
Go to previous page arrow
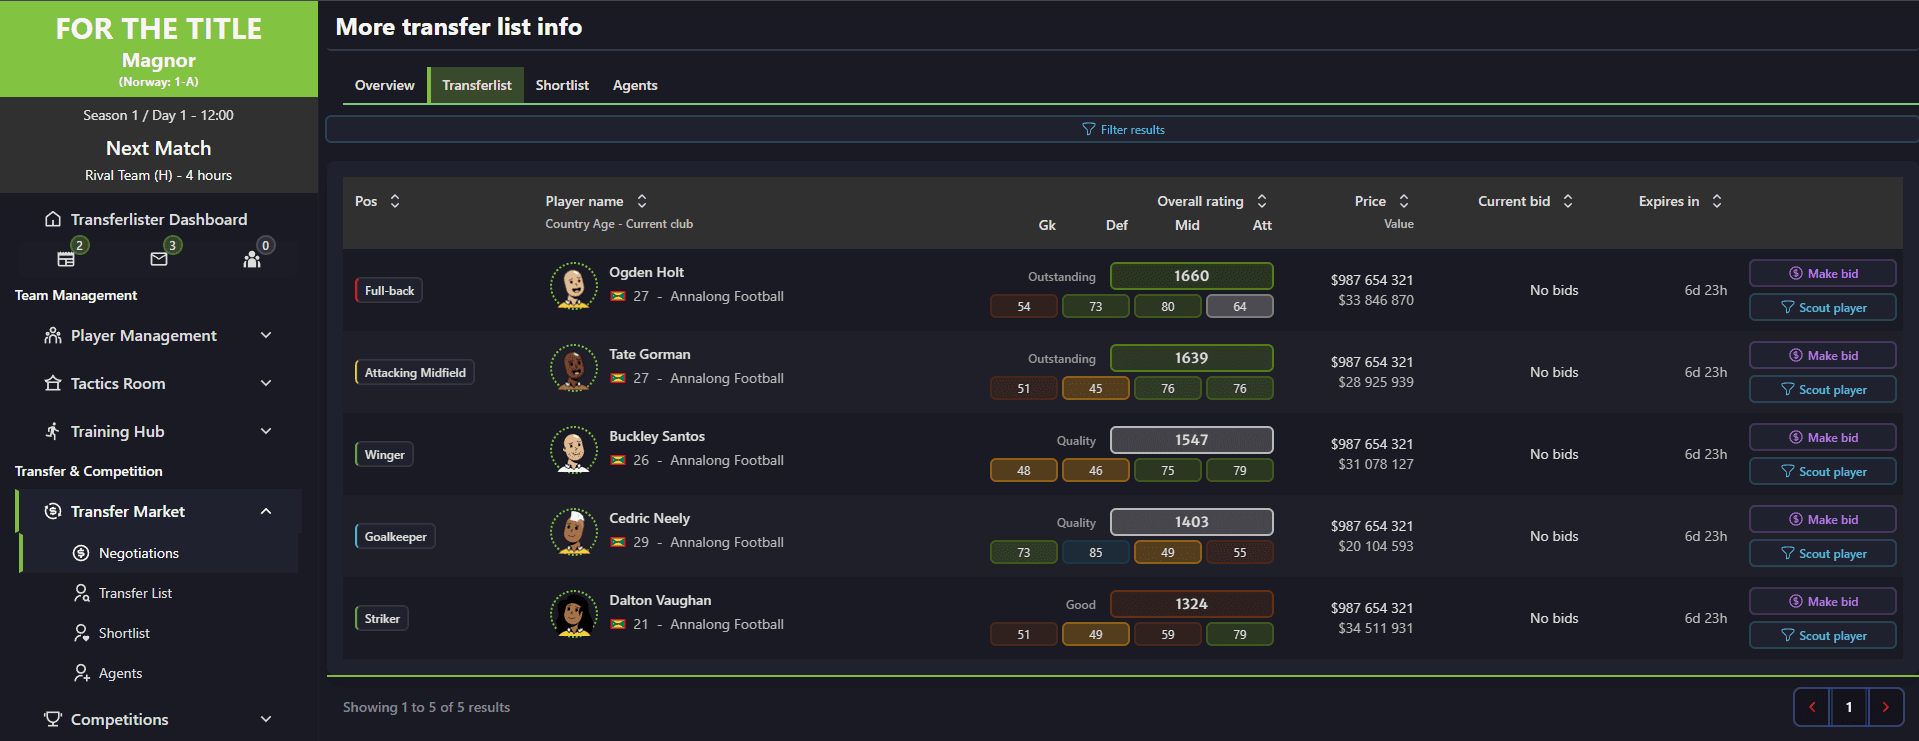(1812, 707)
